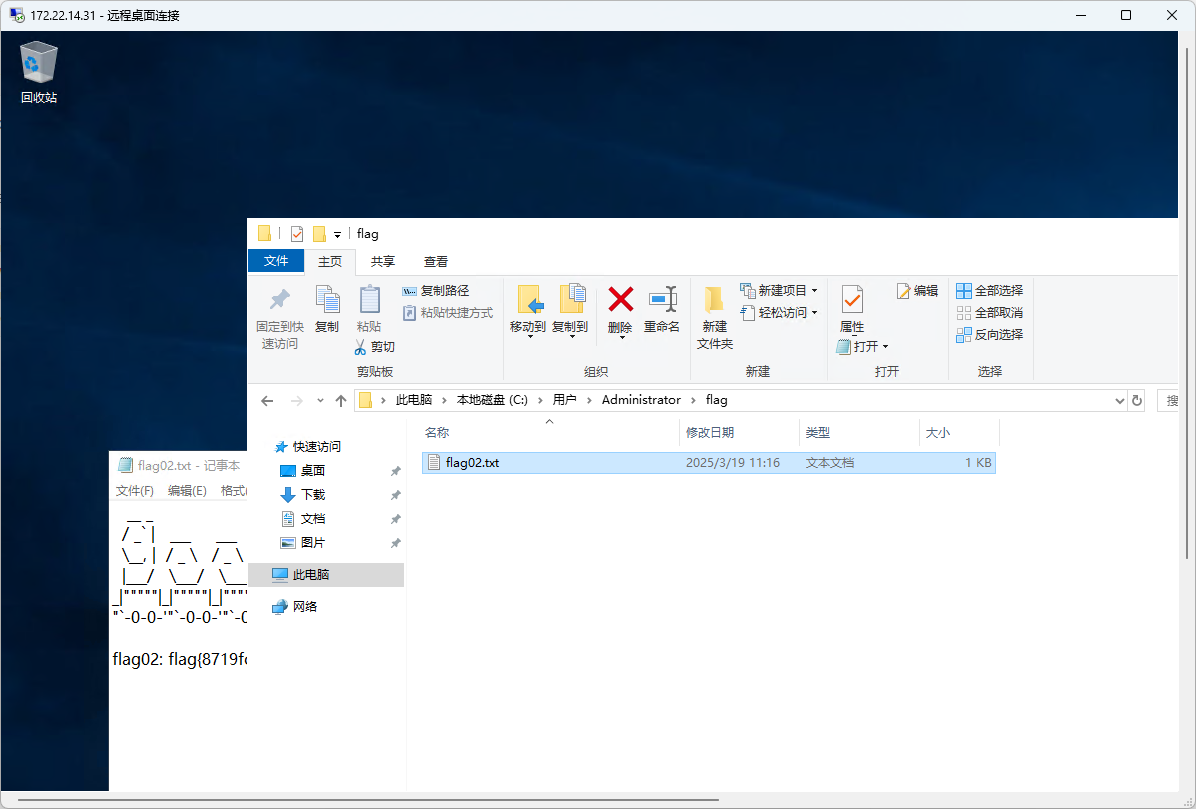Open the File menu in Notepad
This screenshot has width=1196, height=809.
(x=134, y=490)
